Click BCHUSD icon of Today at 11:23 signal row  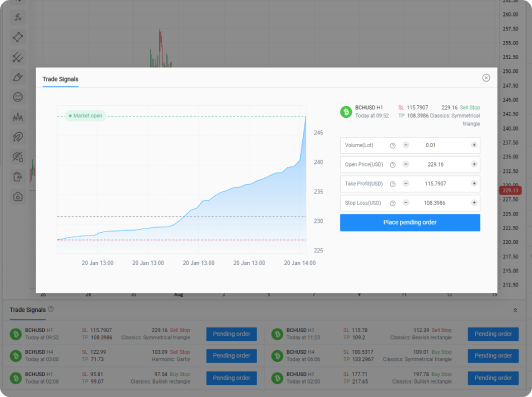(277, 334)
